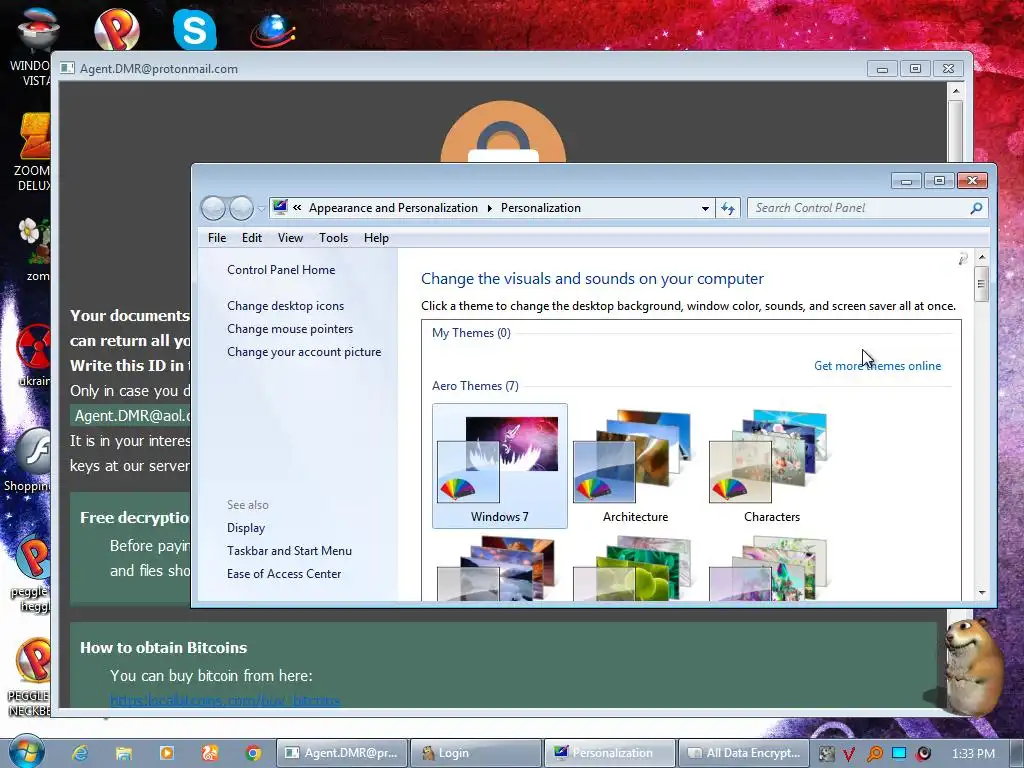Open Windows Explorer folder icon in taskbar
1024x768 pixels.
[123, 753]
